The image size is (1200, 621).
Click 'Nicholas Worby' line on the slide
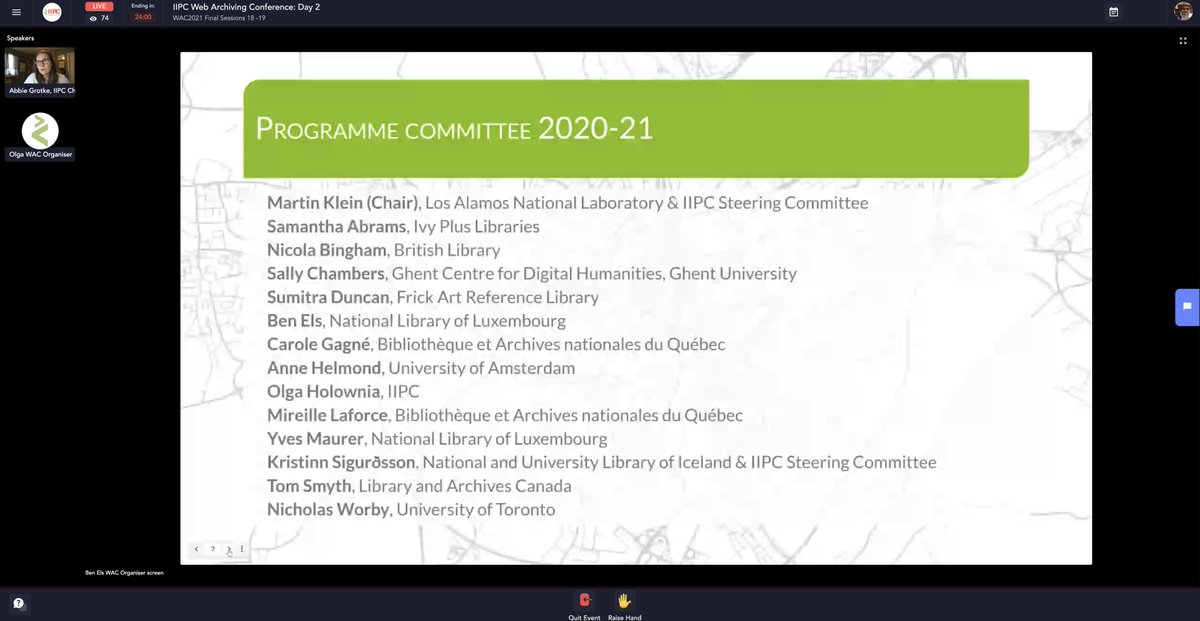(x=411, y=510)
